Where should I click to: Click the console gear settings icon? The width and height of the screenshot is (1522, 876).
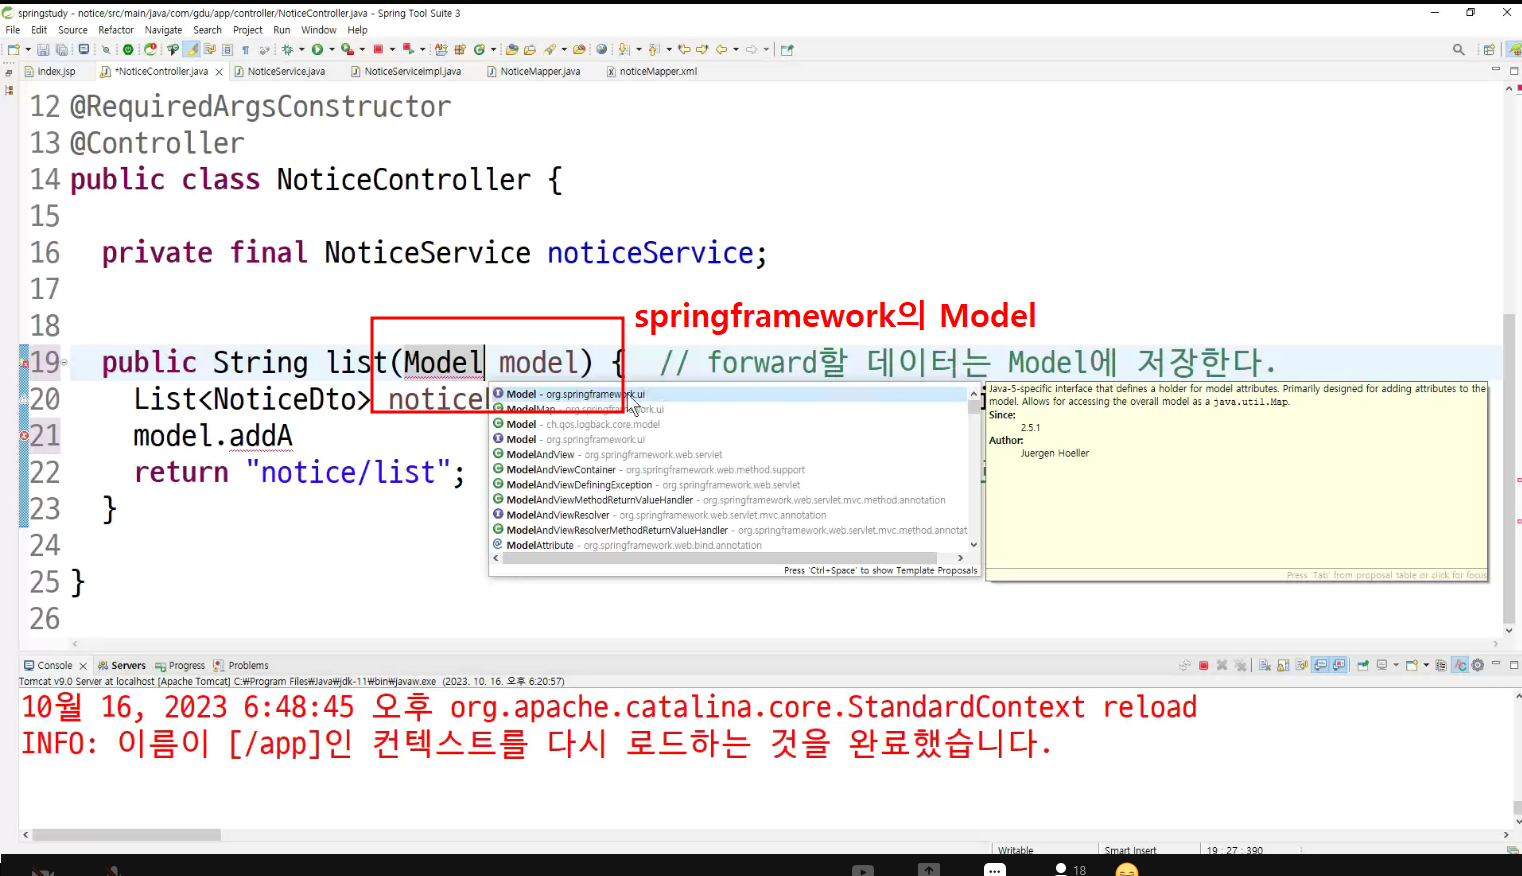pyautogui.click(x=1477, y=665)
